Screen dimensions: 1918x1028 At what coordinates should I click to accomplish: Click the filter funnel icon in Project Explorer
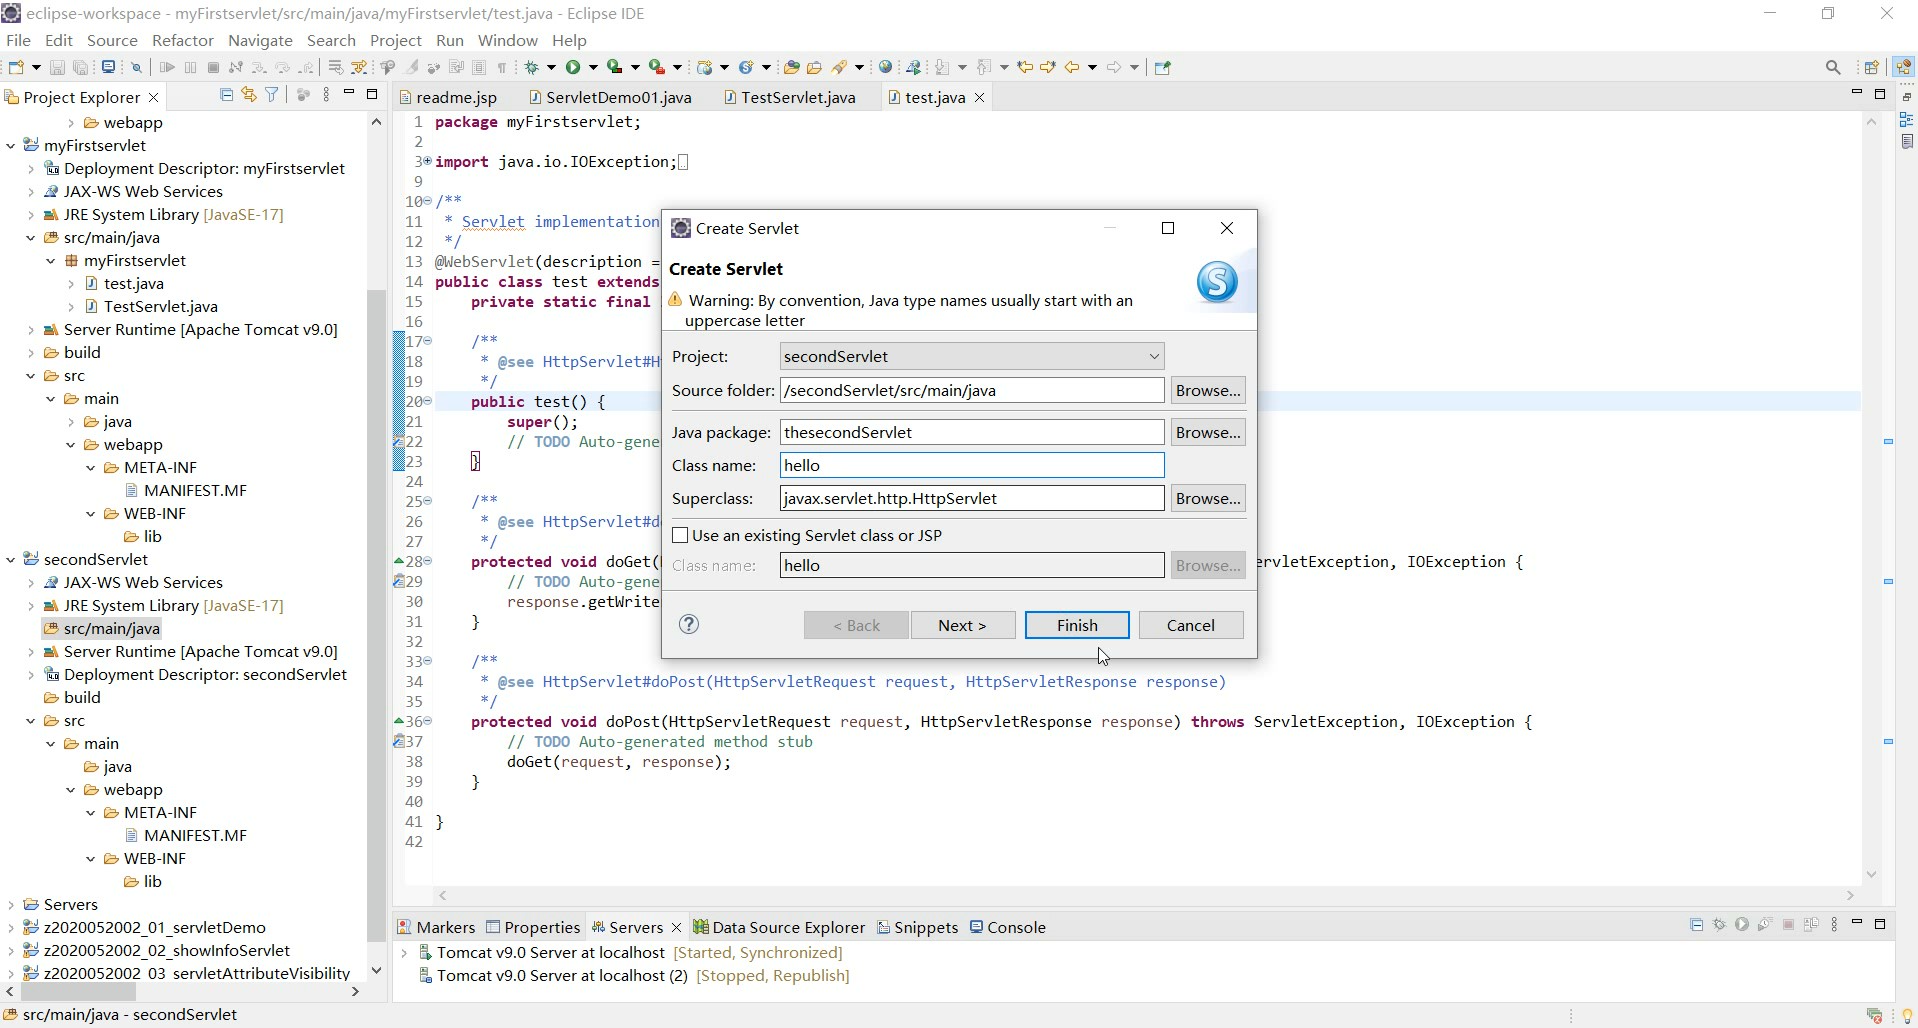(271, 95)
